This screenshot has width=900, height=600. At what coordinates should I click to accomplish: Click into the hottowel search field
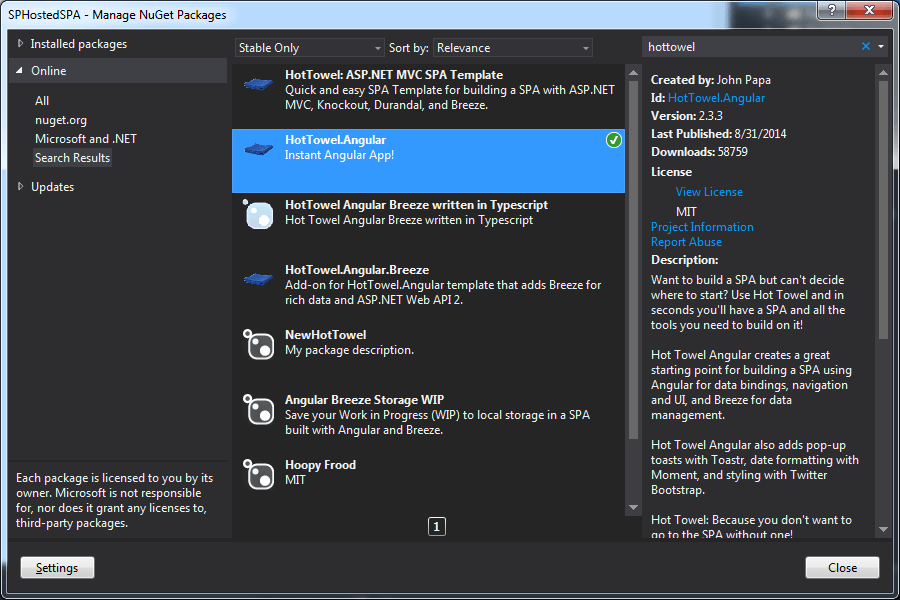(x=752, y=47)
